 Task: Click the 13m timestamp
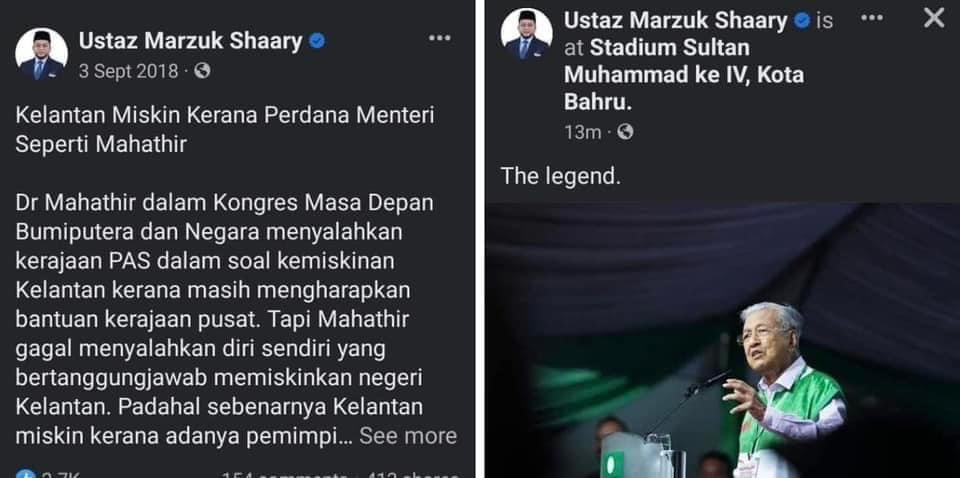583,132
